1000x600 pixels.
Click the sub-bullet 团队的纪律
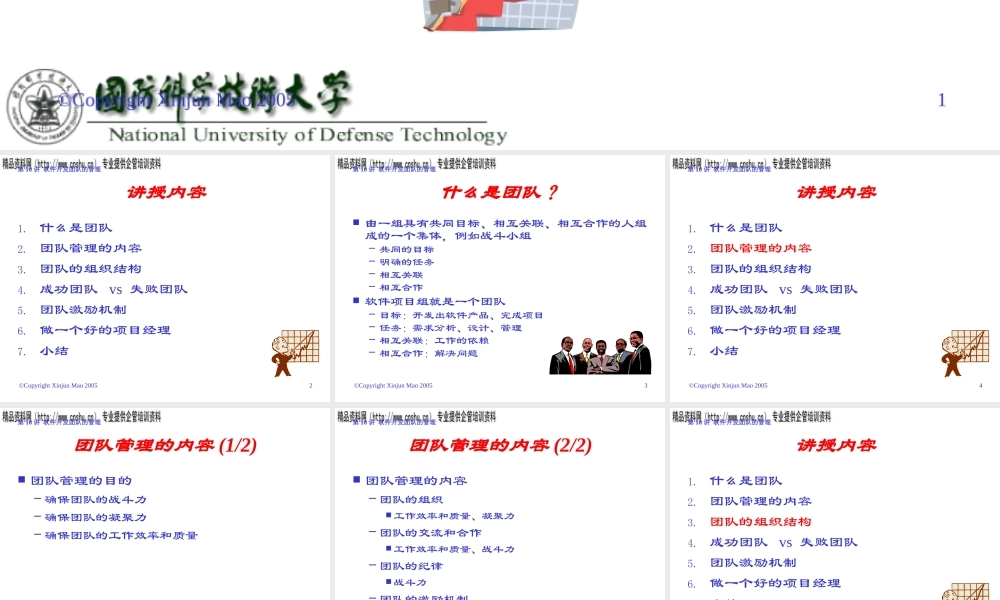pyautogui.click(x=411, y=566)
